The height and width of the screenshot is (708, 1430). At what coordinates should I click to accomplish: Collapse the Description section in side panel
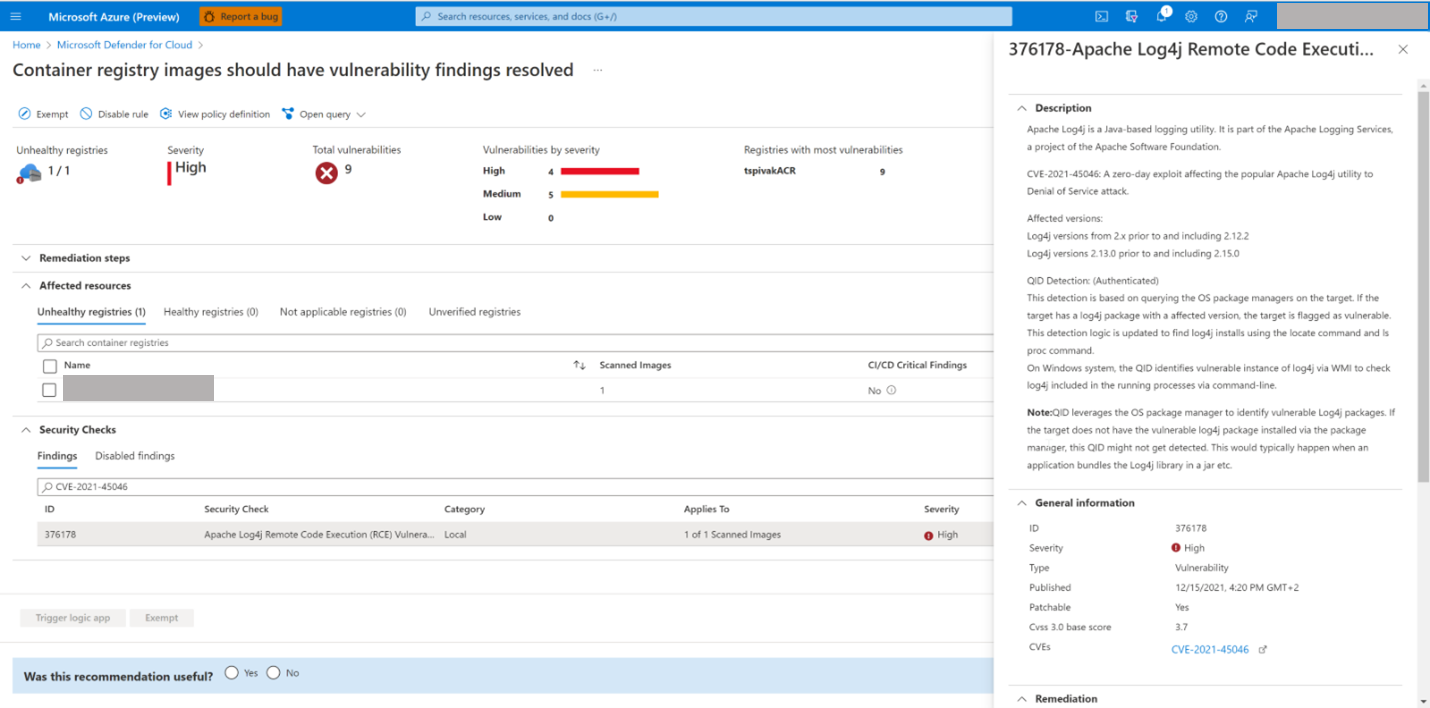[x=1022, y=108]
